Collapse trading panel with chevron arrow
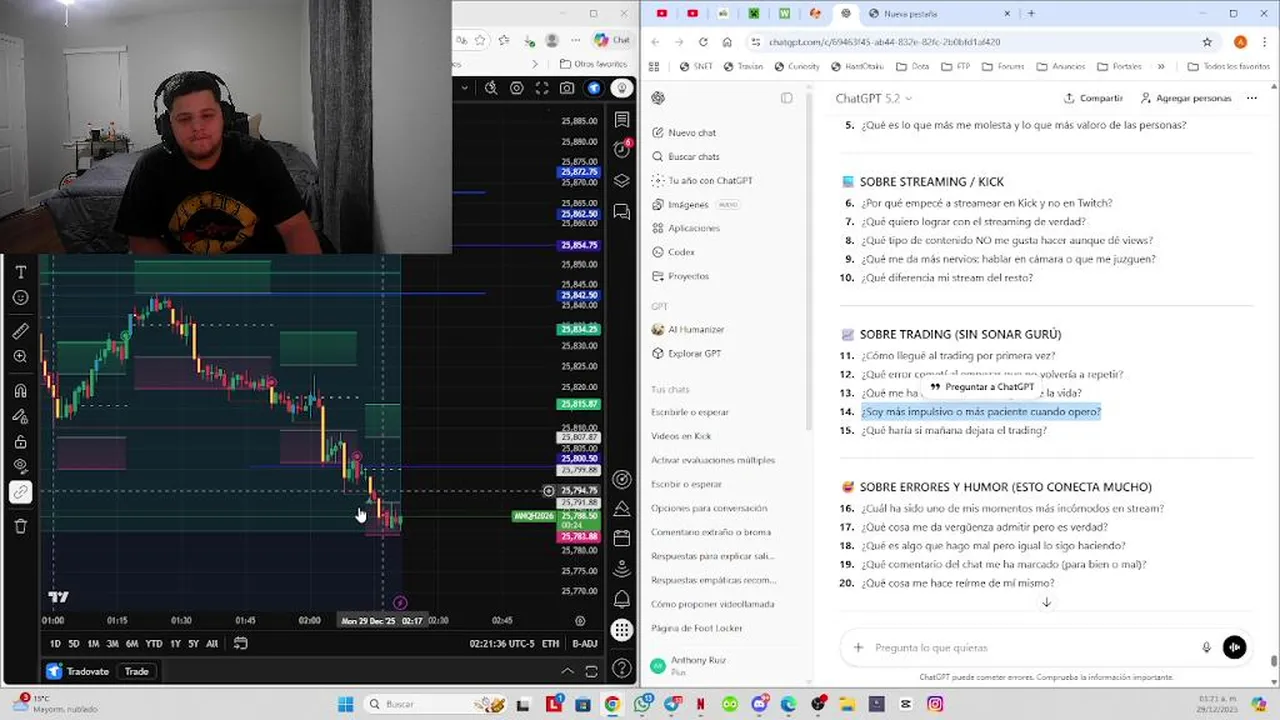 coord(567,671)
